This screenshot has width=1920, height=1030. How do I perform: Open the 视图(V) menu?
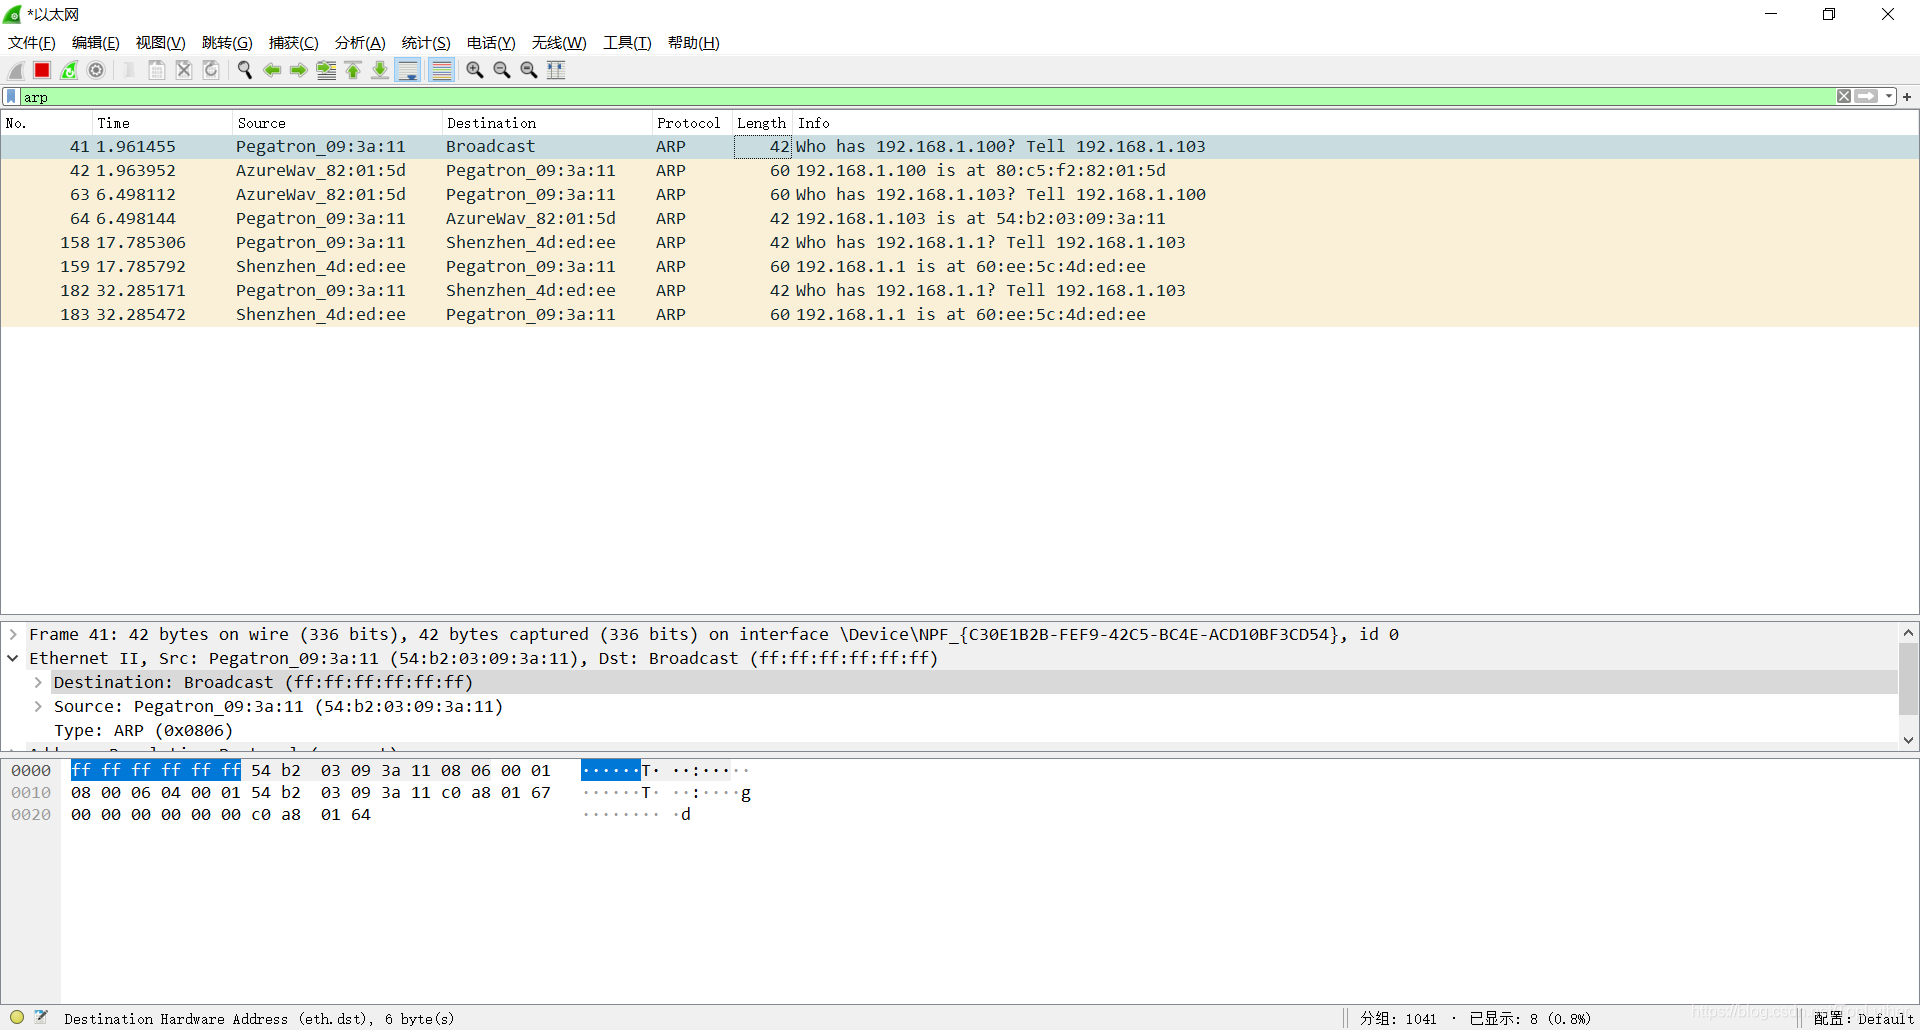click(161, 43)
